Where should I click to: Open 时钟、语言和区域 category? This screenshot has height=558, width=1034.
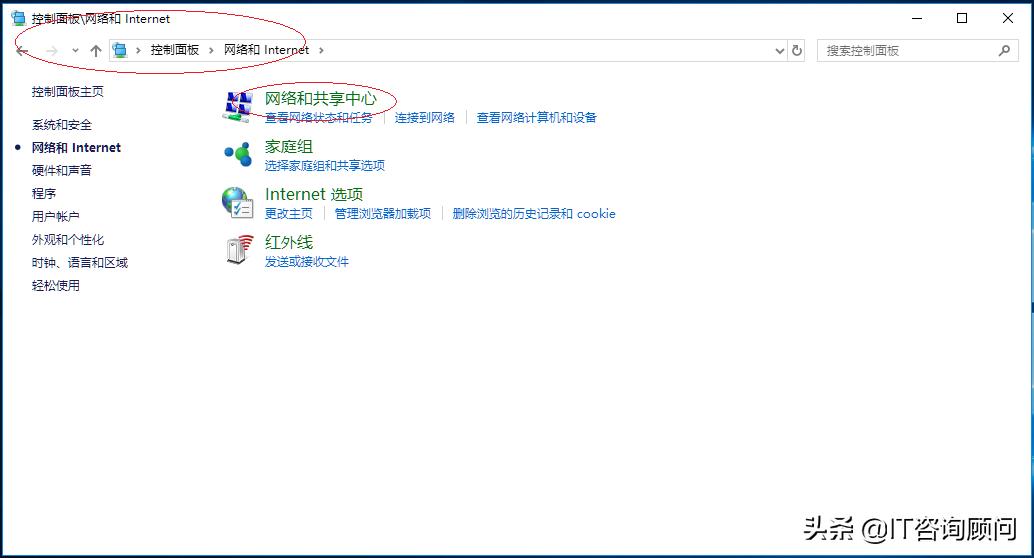click(x=80, y=263)
